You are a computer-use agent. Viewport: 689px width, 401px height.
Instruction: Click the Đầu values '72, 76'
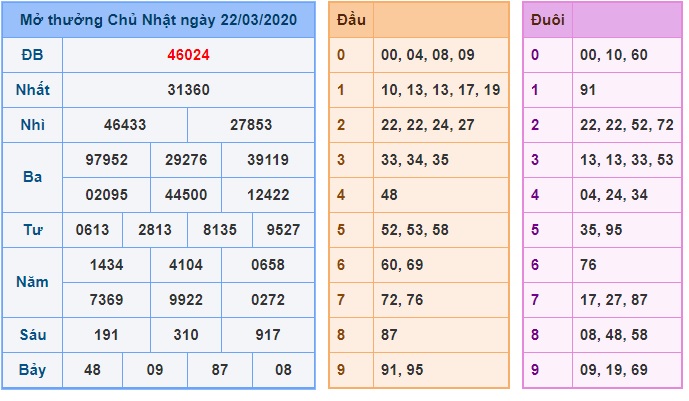point(402,300)
